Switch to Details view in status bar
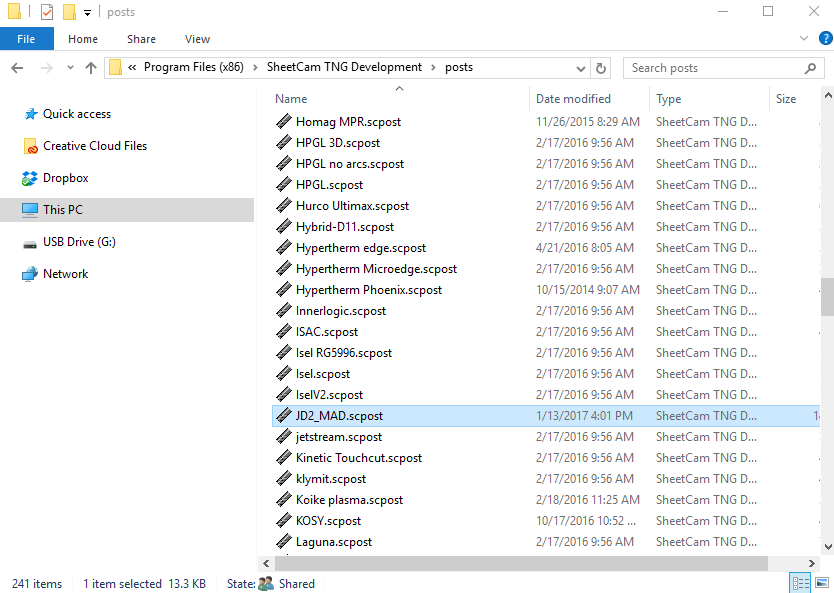The height and width of the screenshot is (593, 834). (800, 583)
